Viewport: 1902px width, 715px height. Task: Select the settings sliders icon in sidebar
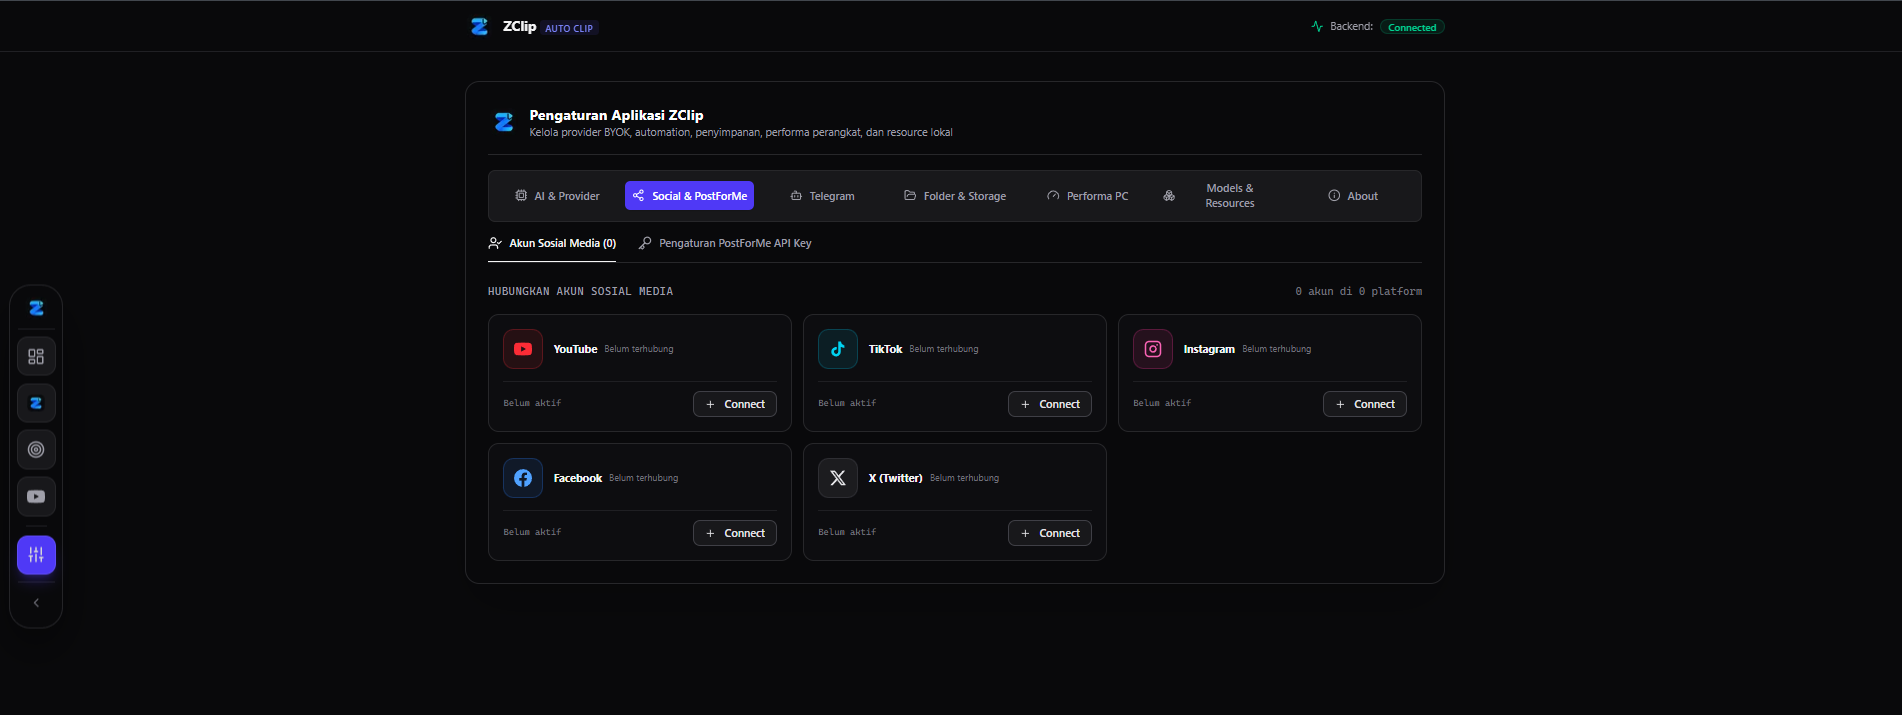click(36, 555)
